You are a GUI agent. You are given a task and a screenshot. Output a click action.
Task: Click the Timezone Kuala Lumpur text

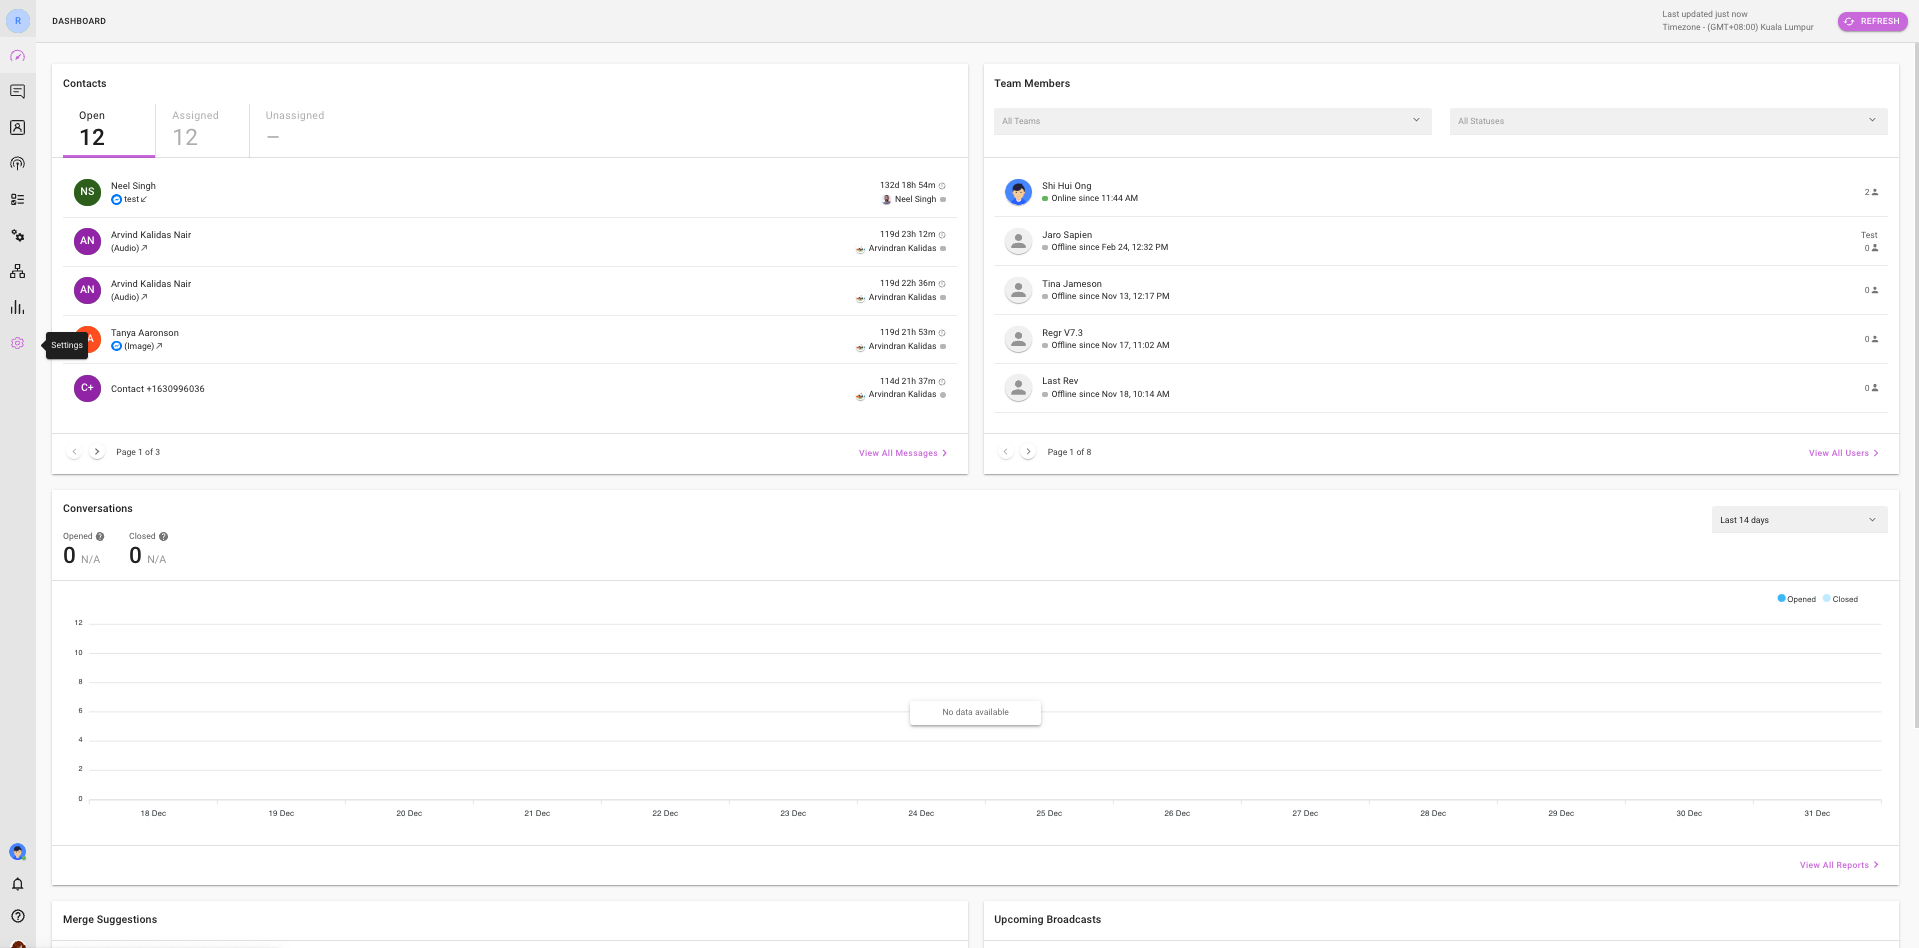pyautogui.click(x=1737, y=27)
